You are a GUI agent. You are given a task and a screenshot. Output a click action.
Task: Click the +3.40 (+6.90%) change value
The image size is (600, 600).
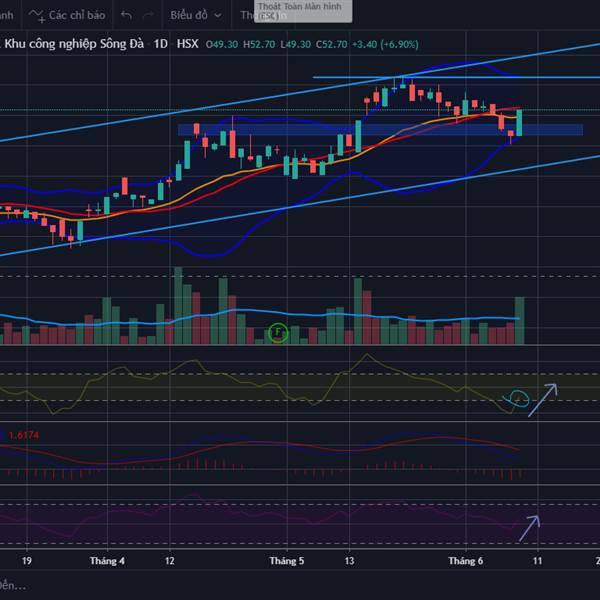coord(385,44)
